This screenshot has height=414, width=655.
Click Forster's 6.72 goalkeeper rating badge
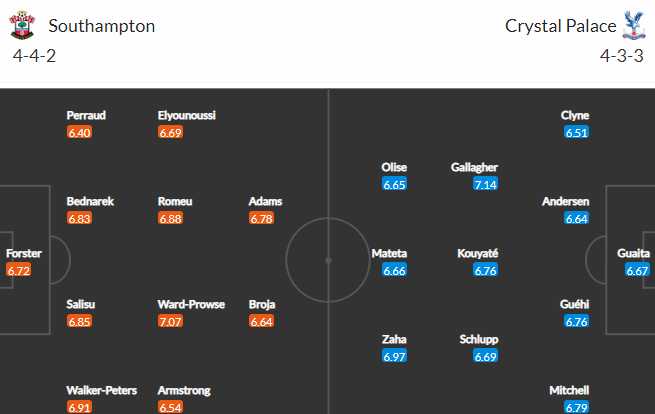coord(19,270)
